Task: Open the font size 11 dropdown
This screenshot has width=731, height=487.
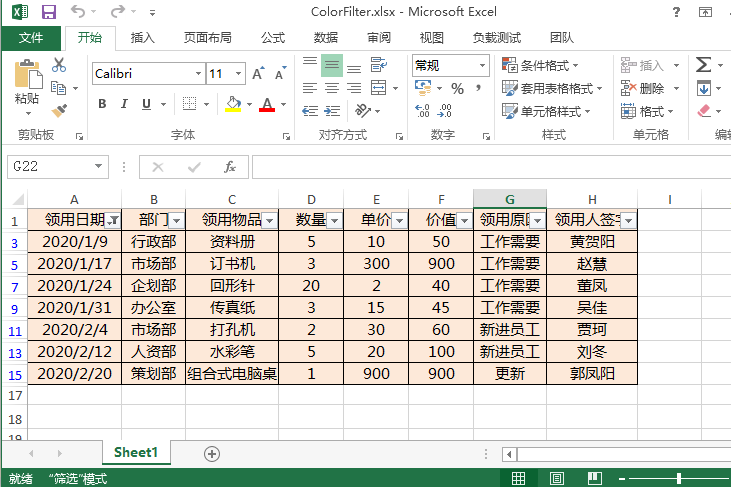Action: [238, 74]
